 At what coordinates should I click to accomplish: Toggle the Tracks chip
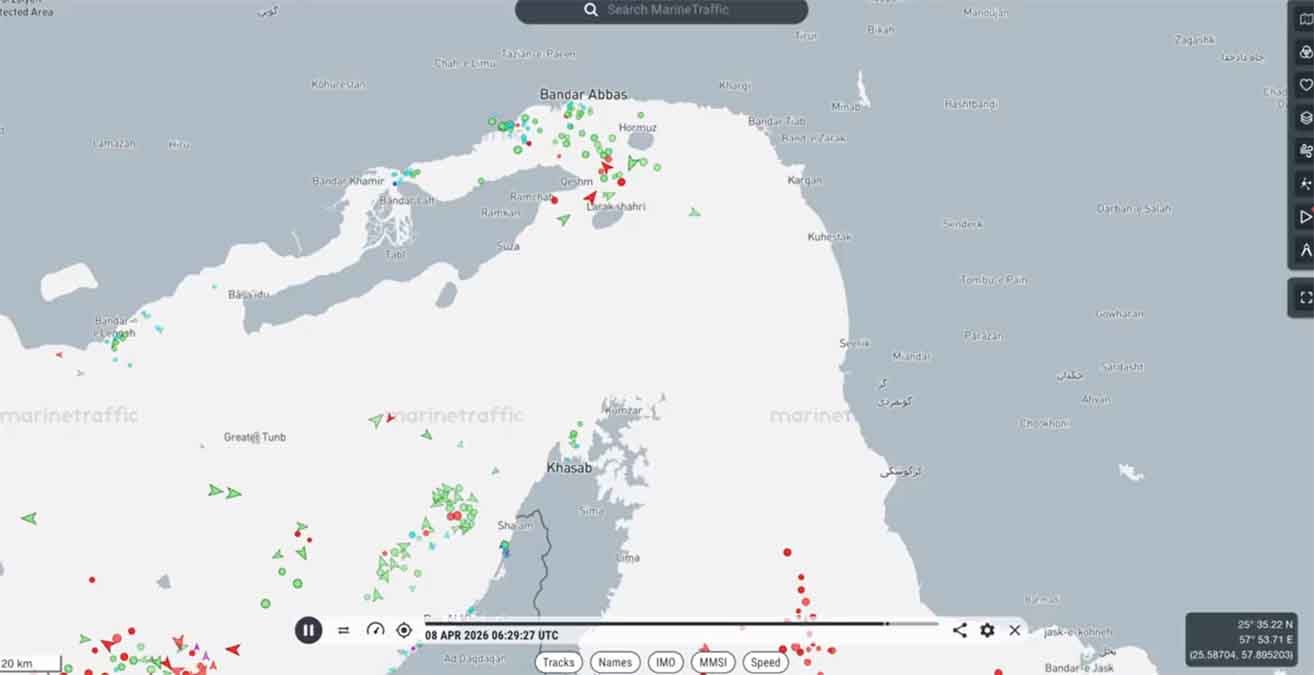pos(558,662)
